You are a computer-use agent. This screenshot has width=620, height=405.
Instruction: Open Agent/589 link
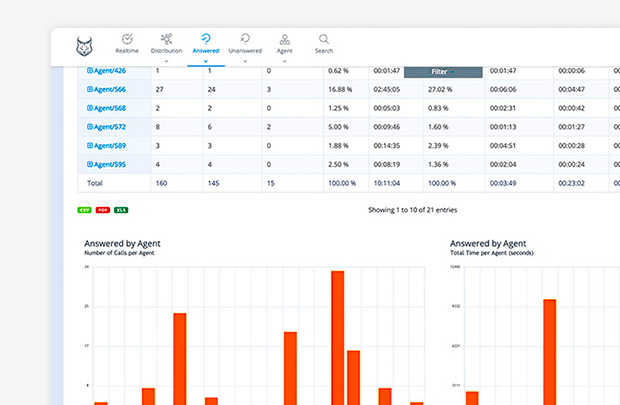[x=110, y=146]
